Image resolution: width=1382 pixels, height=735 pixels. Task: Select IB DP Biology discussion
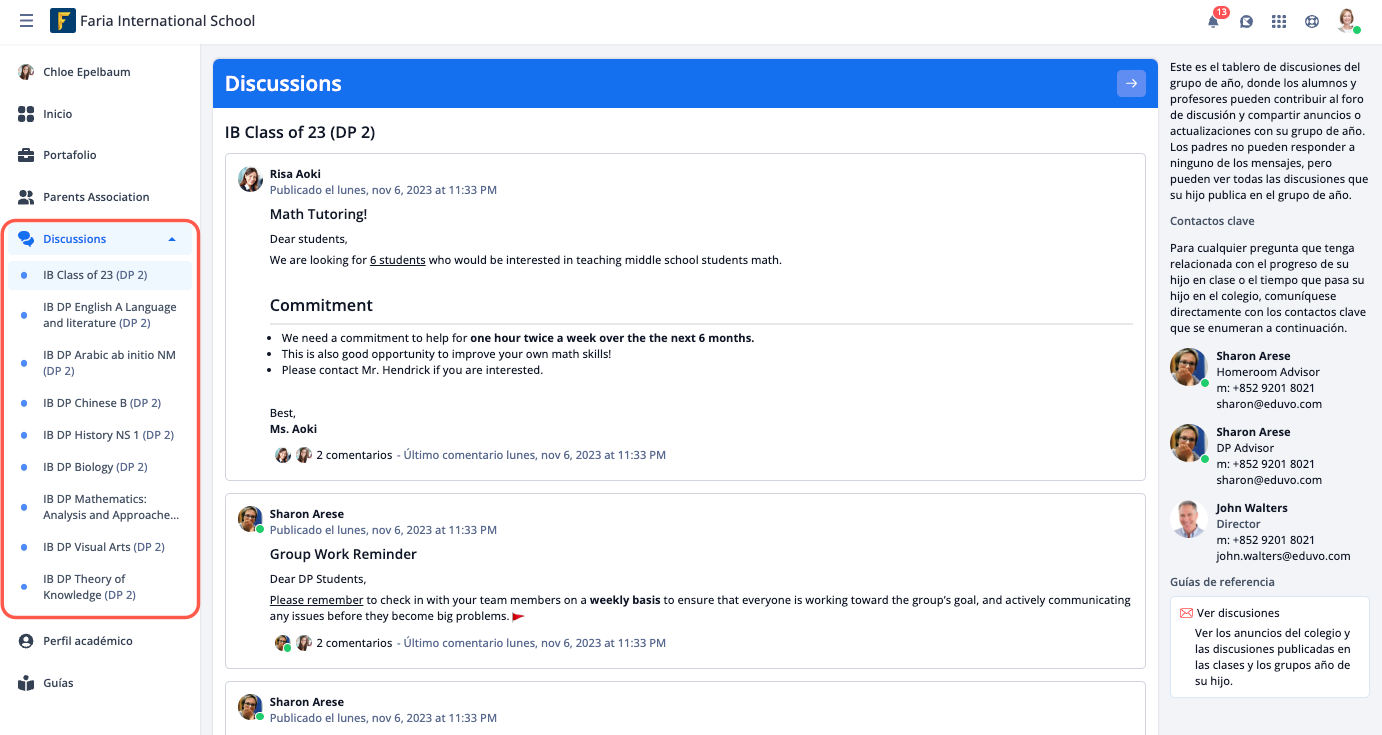[x=95, y=467]
